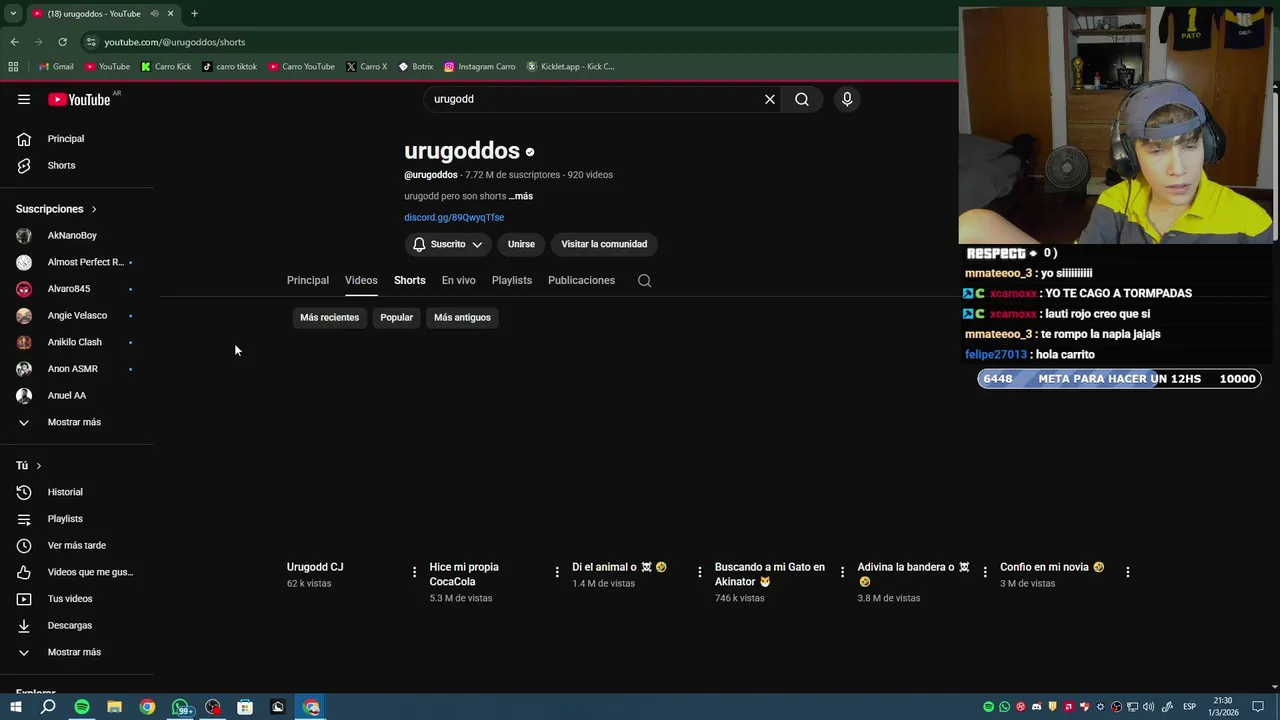The image size is (1280, 720).
Task: Open the Tú section chevron
Action: [38, 466]
